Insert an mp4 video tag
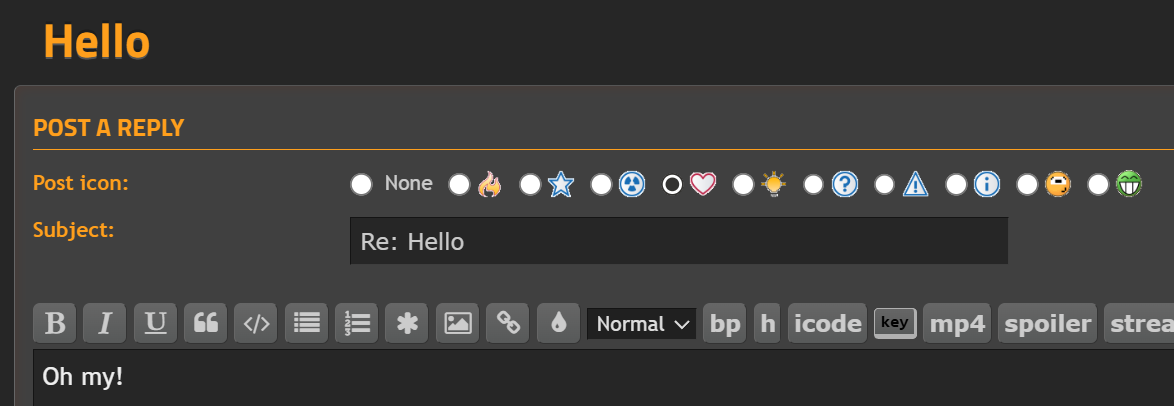Screen dimensions: 1174x406 coord(957,323)
